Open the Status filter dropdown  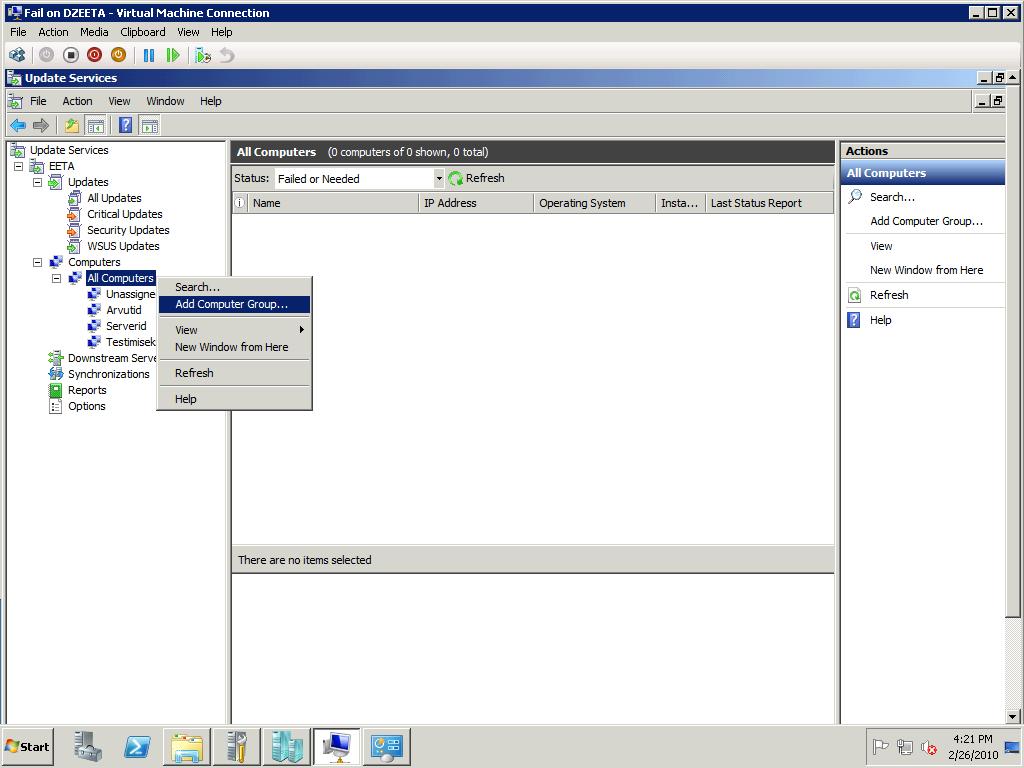click(x=439, y=178)
